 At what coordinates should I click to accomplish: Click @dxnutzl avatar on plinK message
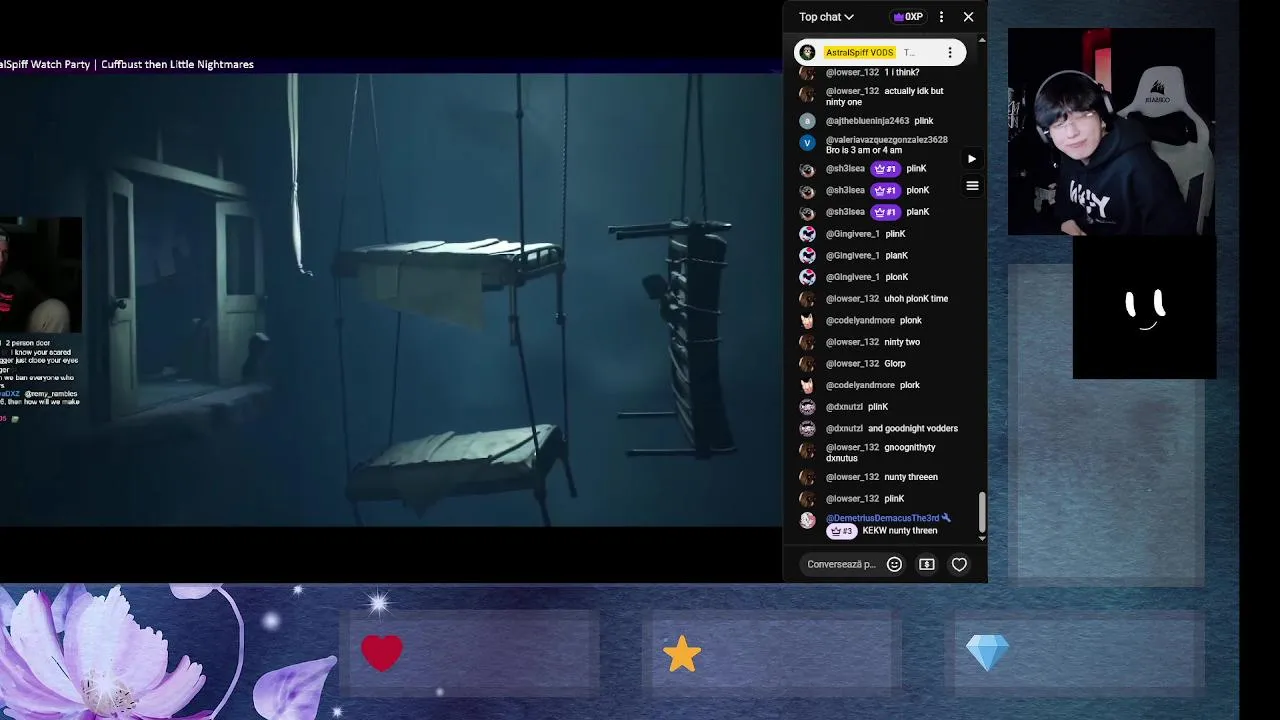pyautogui.click(x=807, y=407)
